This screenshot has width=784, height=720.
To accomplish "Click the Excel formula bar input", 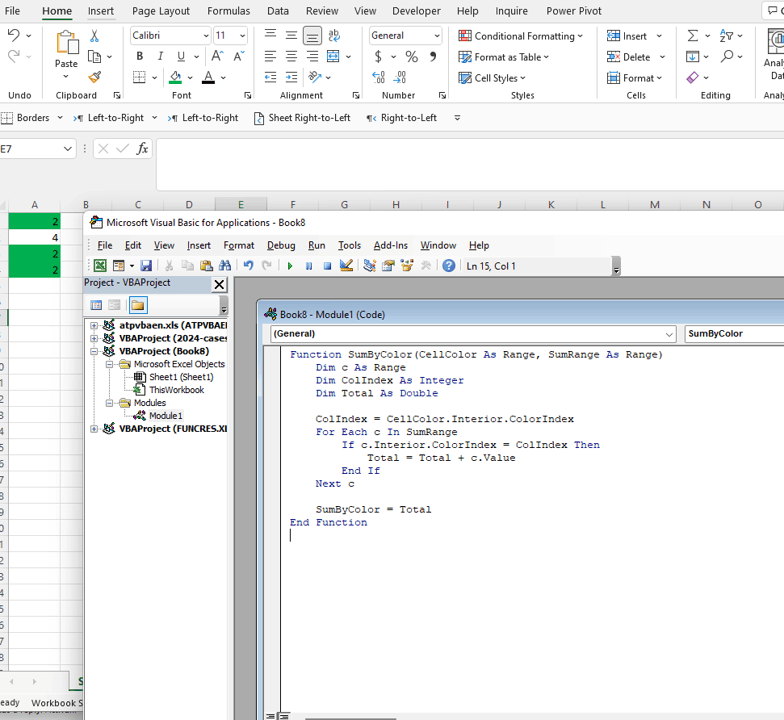I will click(470, 165).
